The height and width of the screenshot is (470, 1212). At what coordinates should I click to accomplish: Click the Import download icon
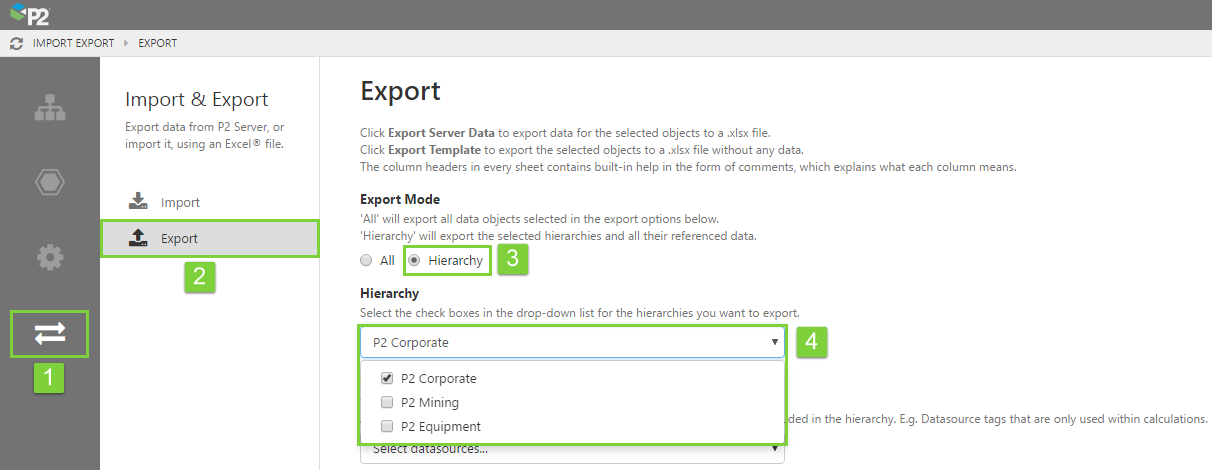138,202
